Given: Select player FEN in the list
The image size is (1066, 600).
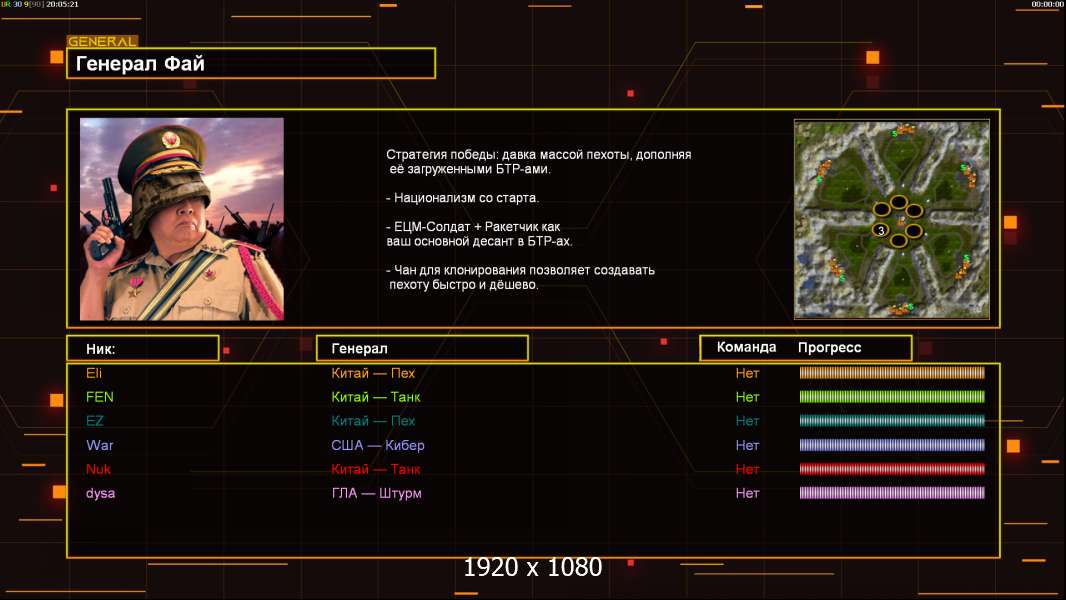Looking at the screenshot, I should tap(100, 397).
